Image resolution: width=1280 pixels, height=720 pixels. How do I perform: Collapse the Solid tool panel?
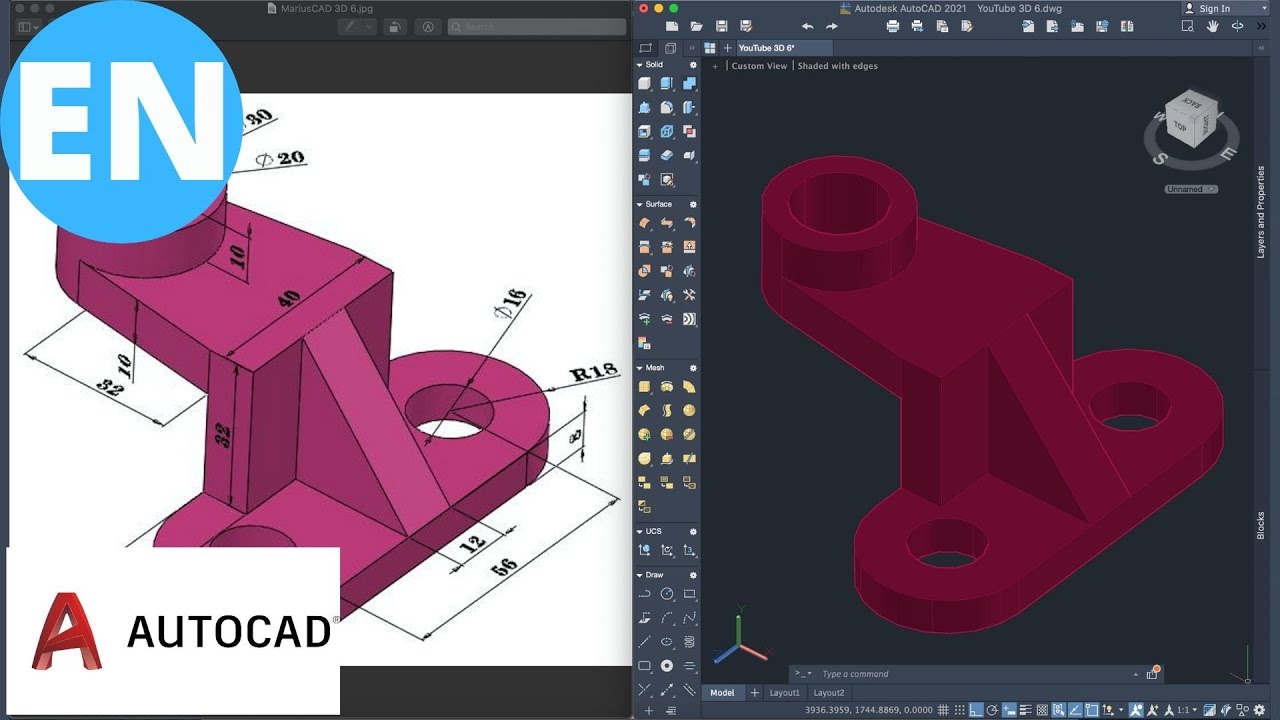coord(640,65)
